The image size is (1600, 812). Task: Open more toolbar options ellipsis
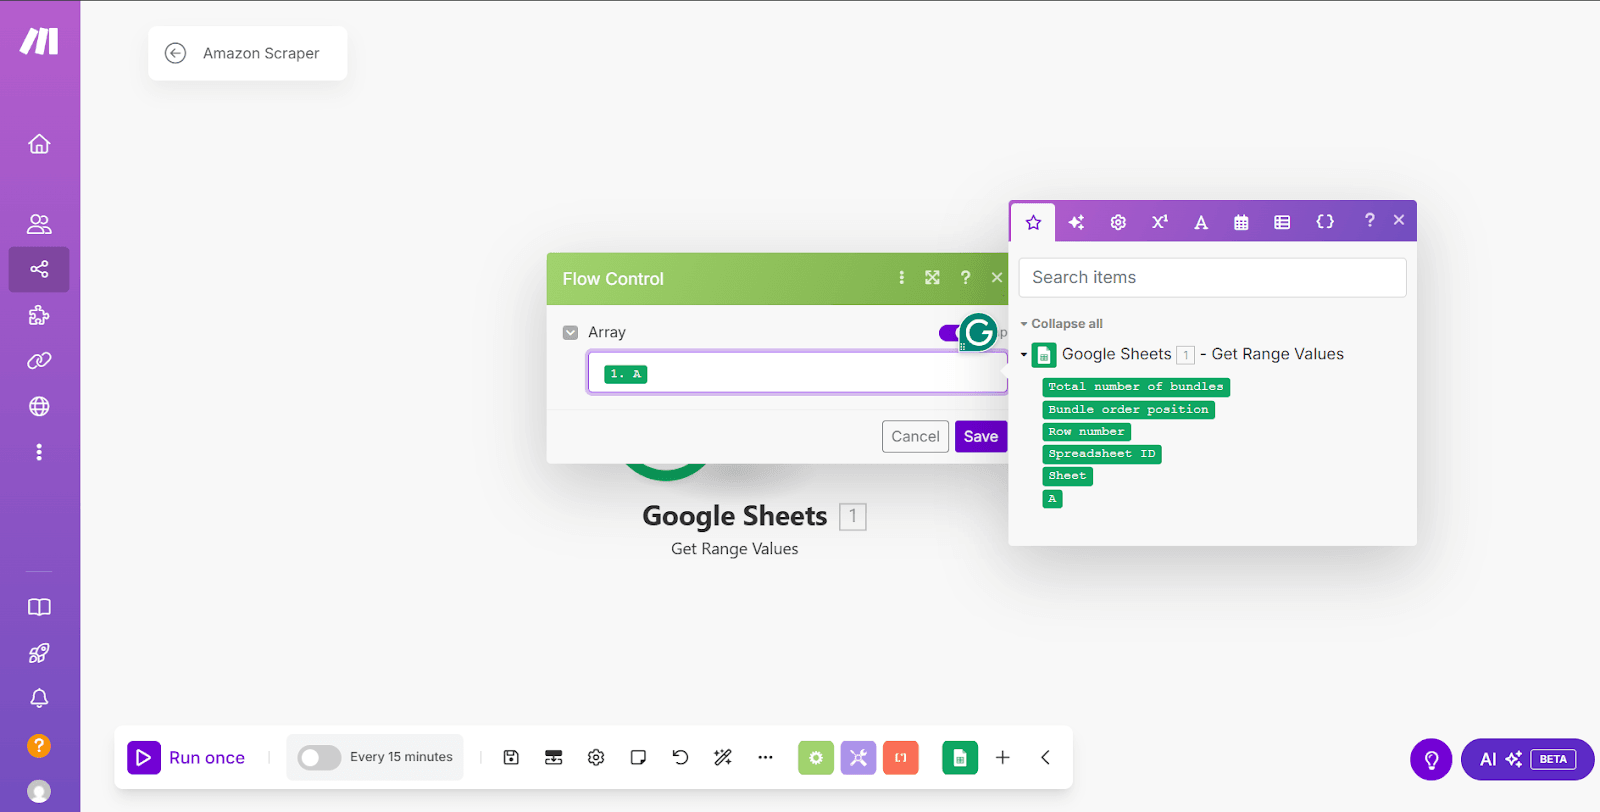[x=765, y=757]
